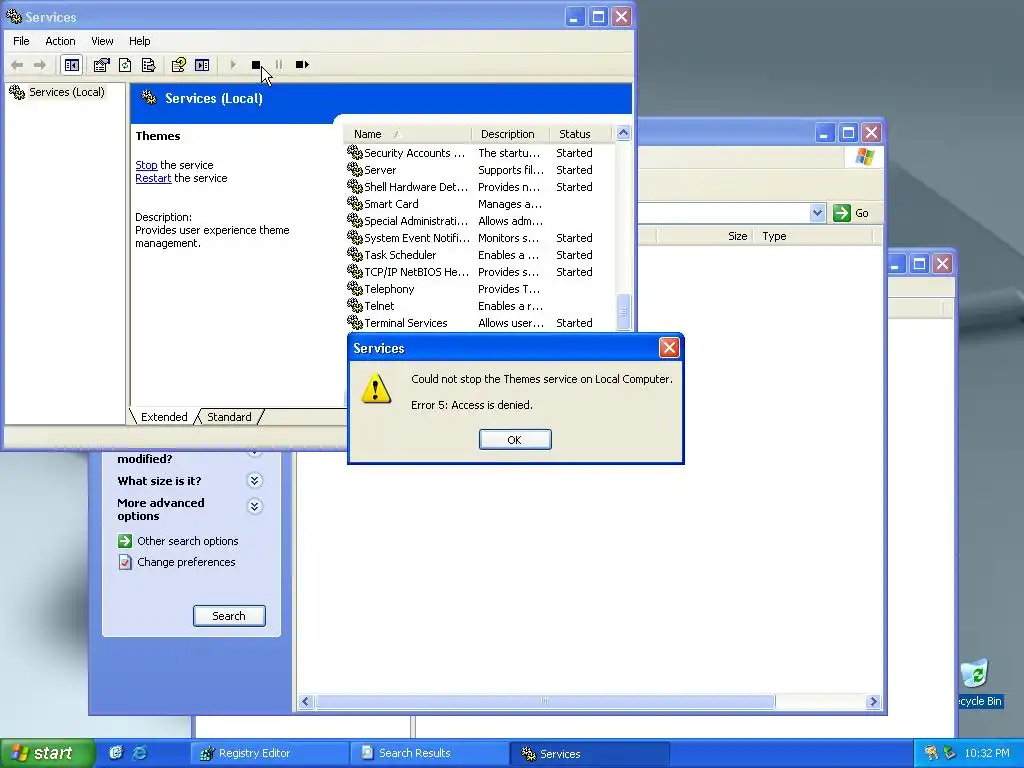Click Change preferences link
The height and width of the screenshot is (768, 1024).
click(186, 562)
